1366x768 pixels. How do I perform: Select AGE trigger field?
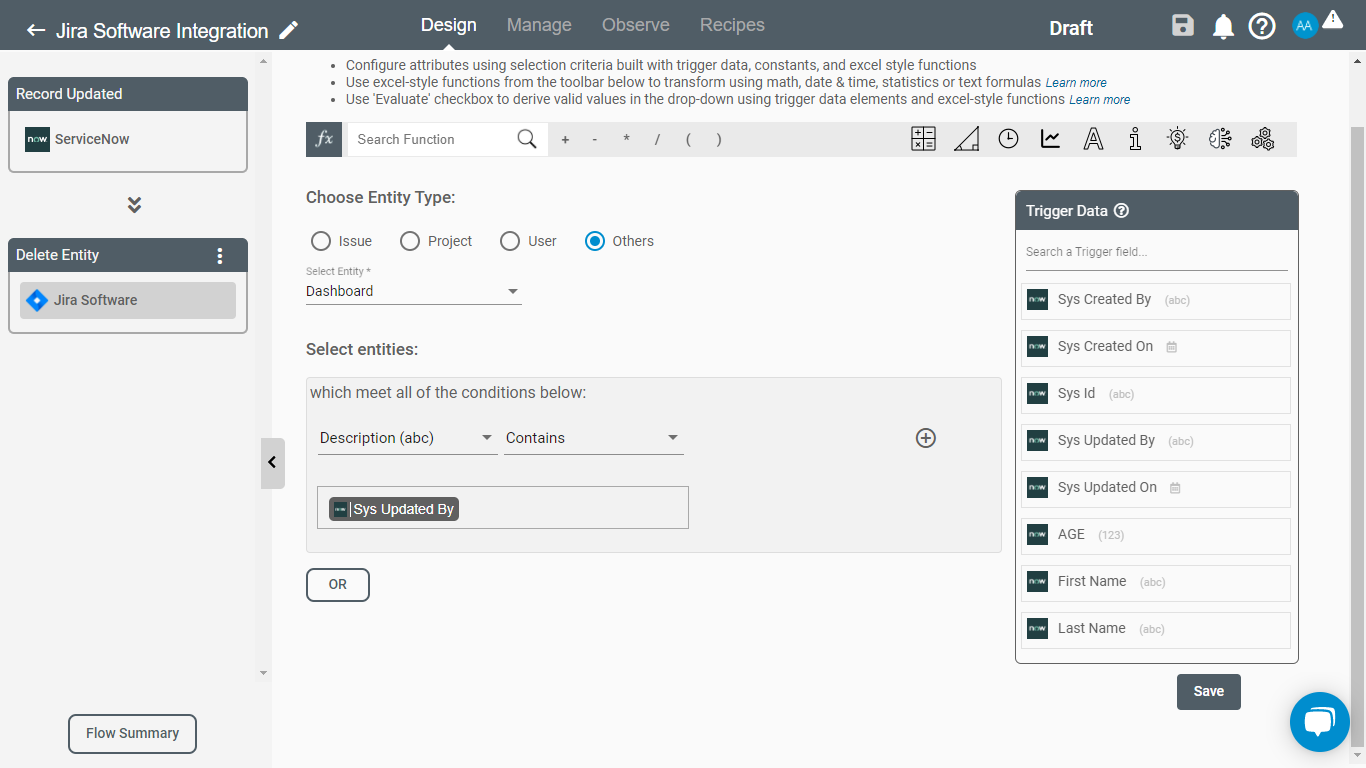1156,535
